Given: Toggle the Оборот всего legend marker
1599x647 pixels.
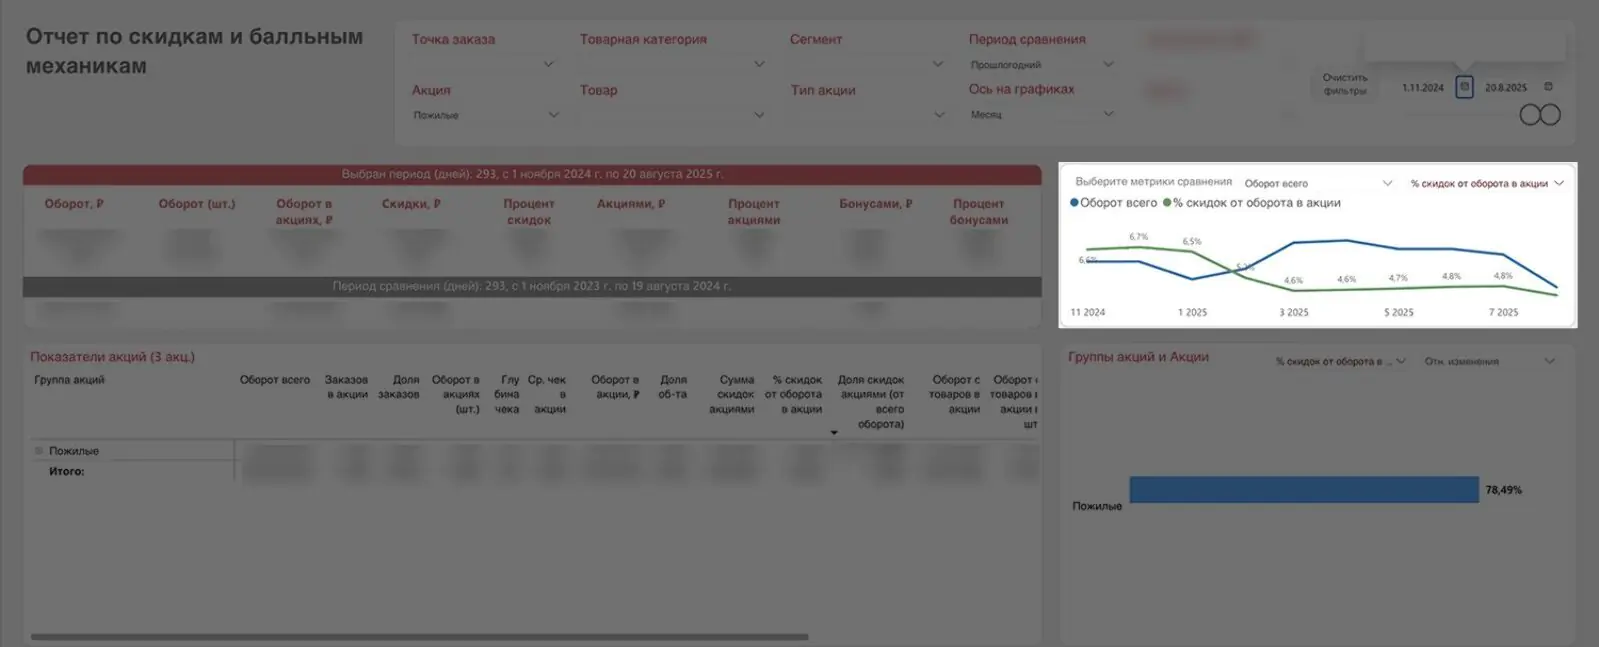Looking at the screenshot, I should [1074, 203].
